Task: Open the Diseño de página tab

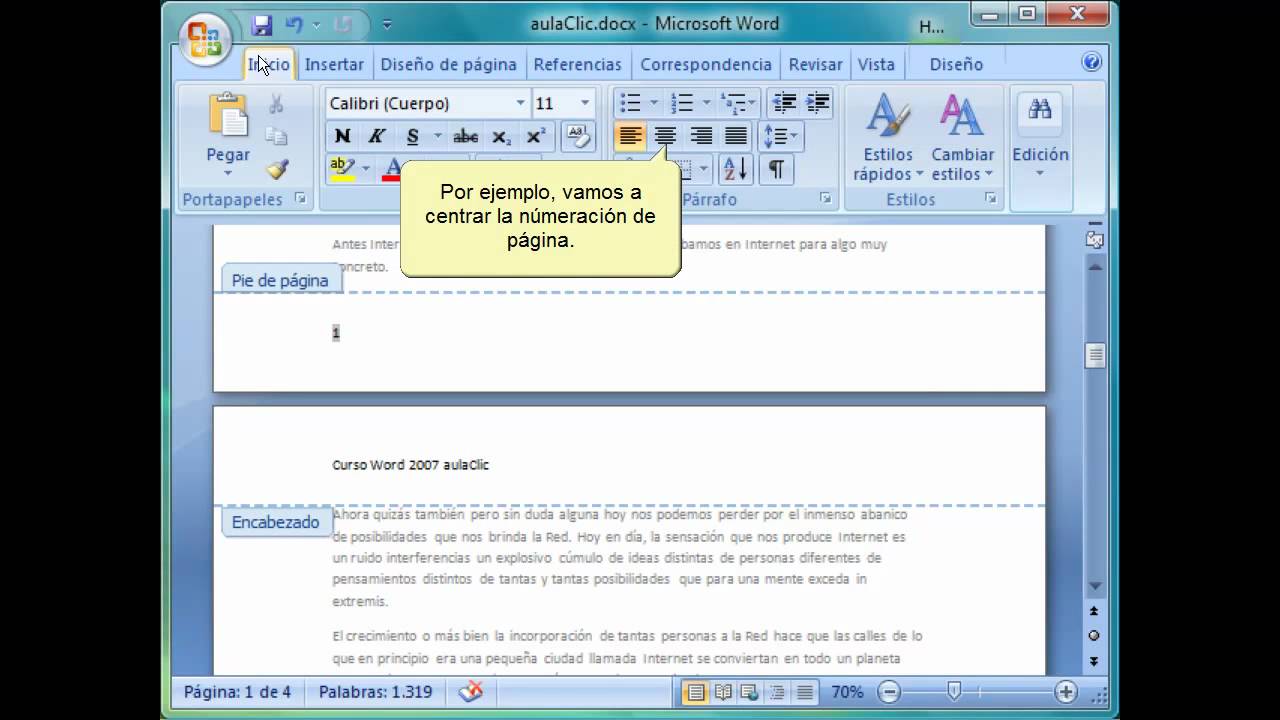Action: (x=448, y=64)
